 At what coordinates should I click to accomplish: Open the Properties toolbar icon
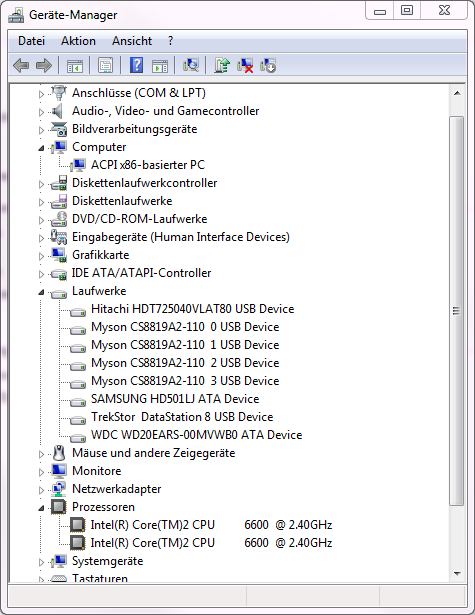coord(105,66)
